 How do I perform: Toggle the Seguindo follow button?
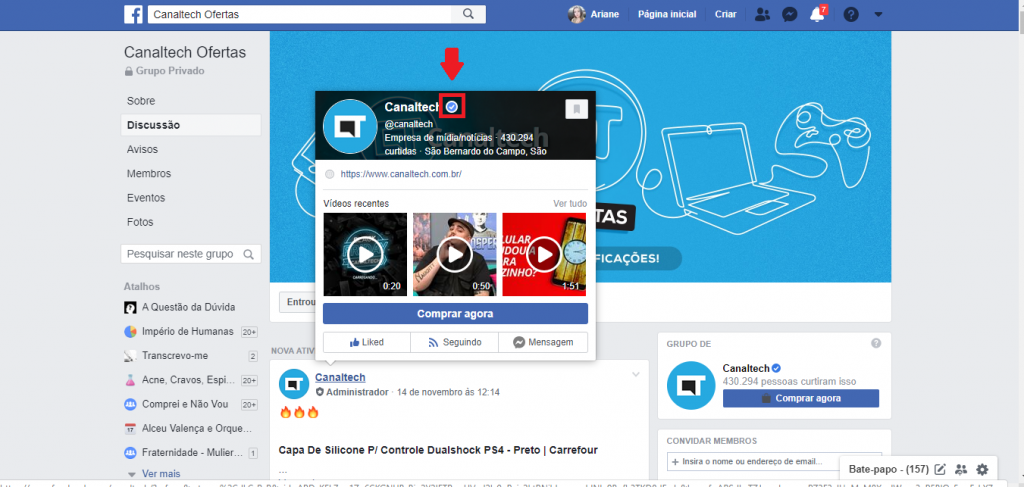pos(455,342)
